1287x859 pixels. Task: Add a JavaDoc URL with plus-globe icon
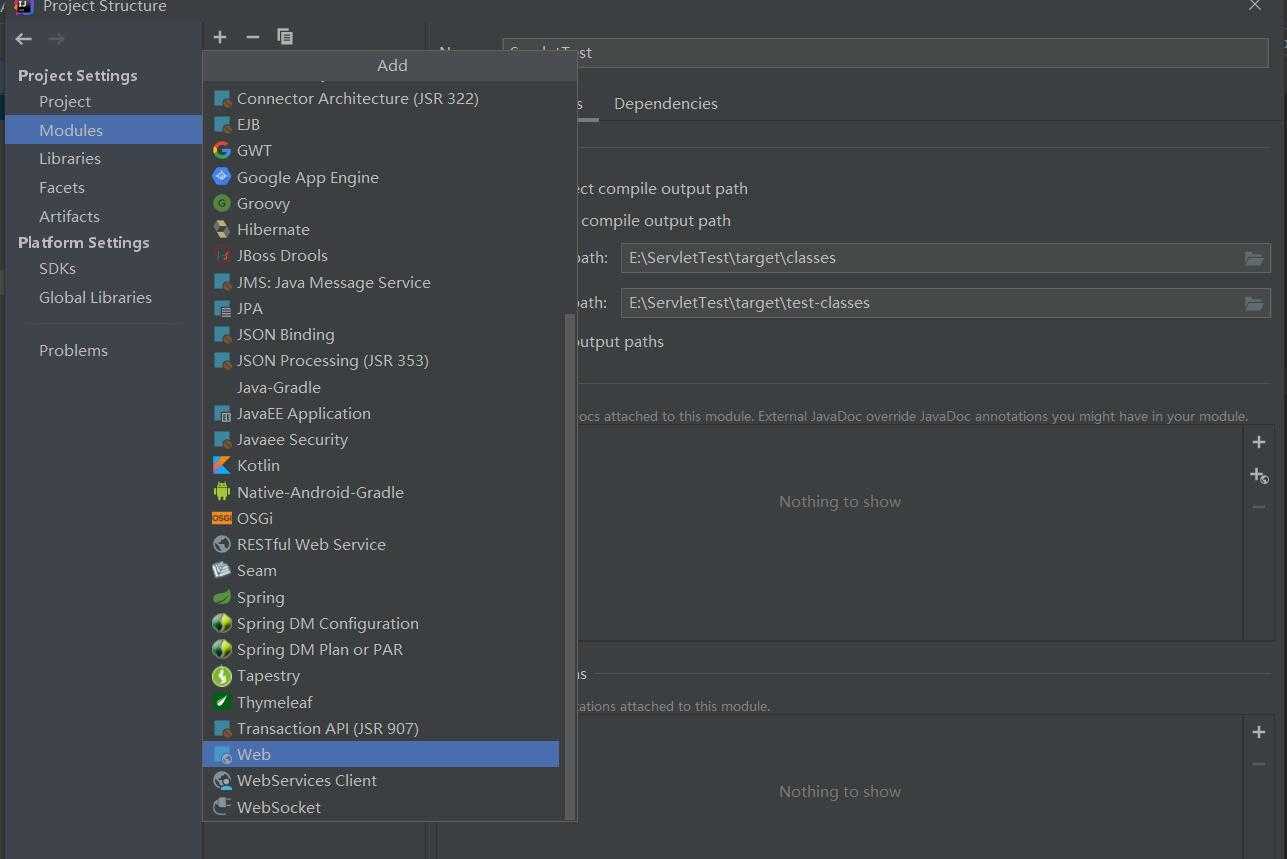[x=1259, y=475]
